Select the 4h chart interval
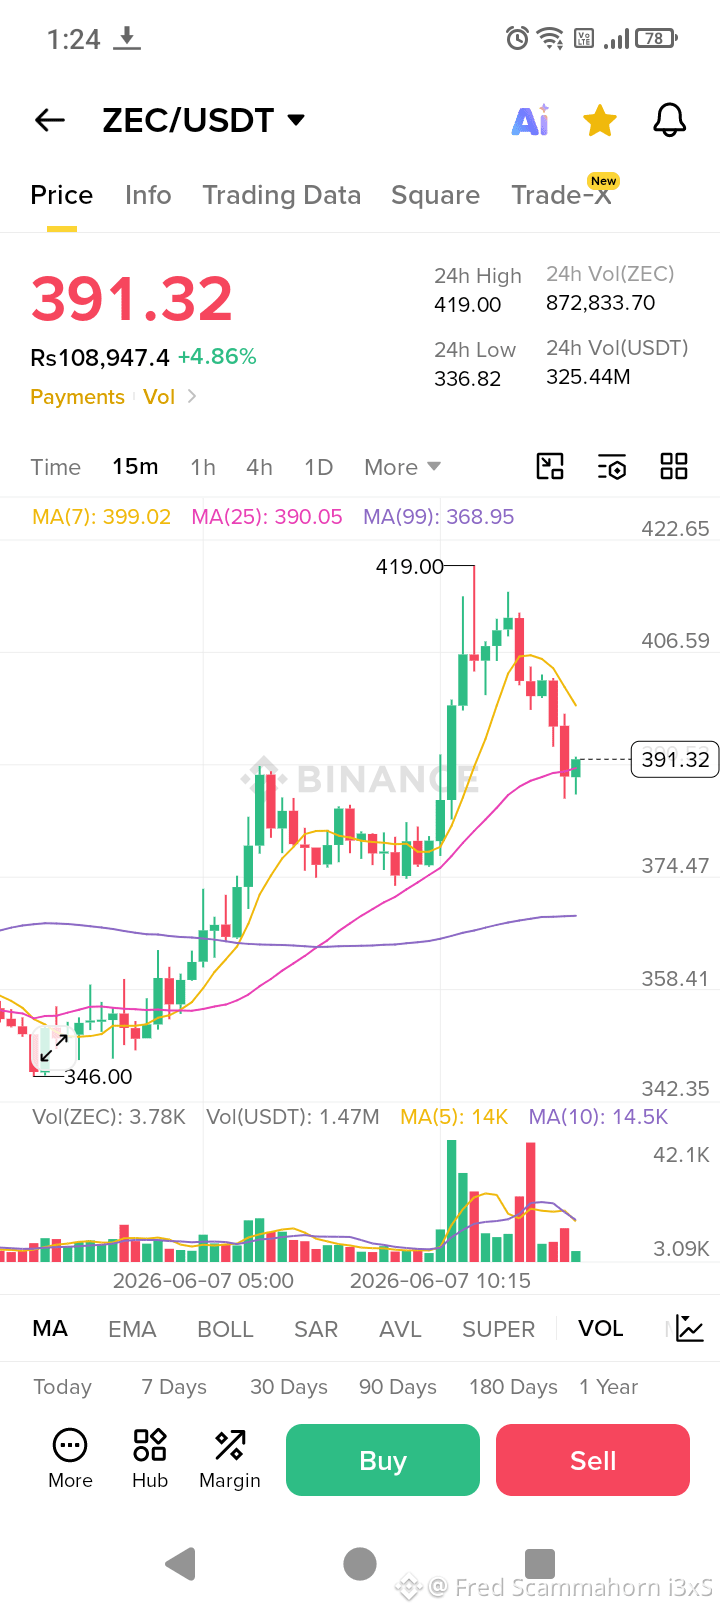This screenshot has width=720, height=1612. coord(259,467)
